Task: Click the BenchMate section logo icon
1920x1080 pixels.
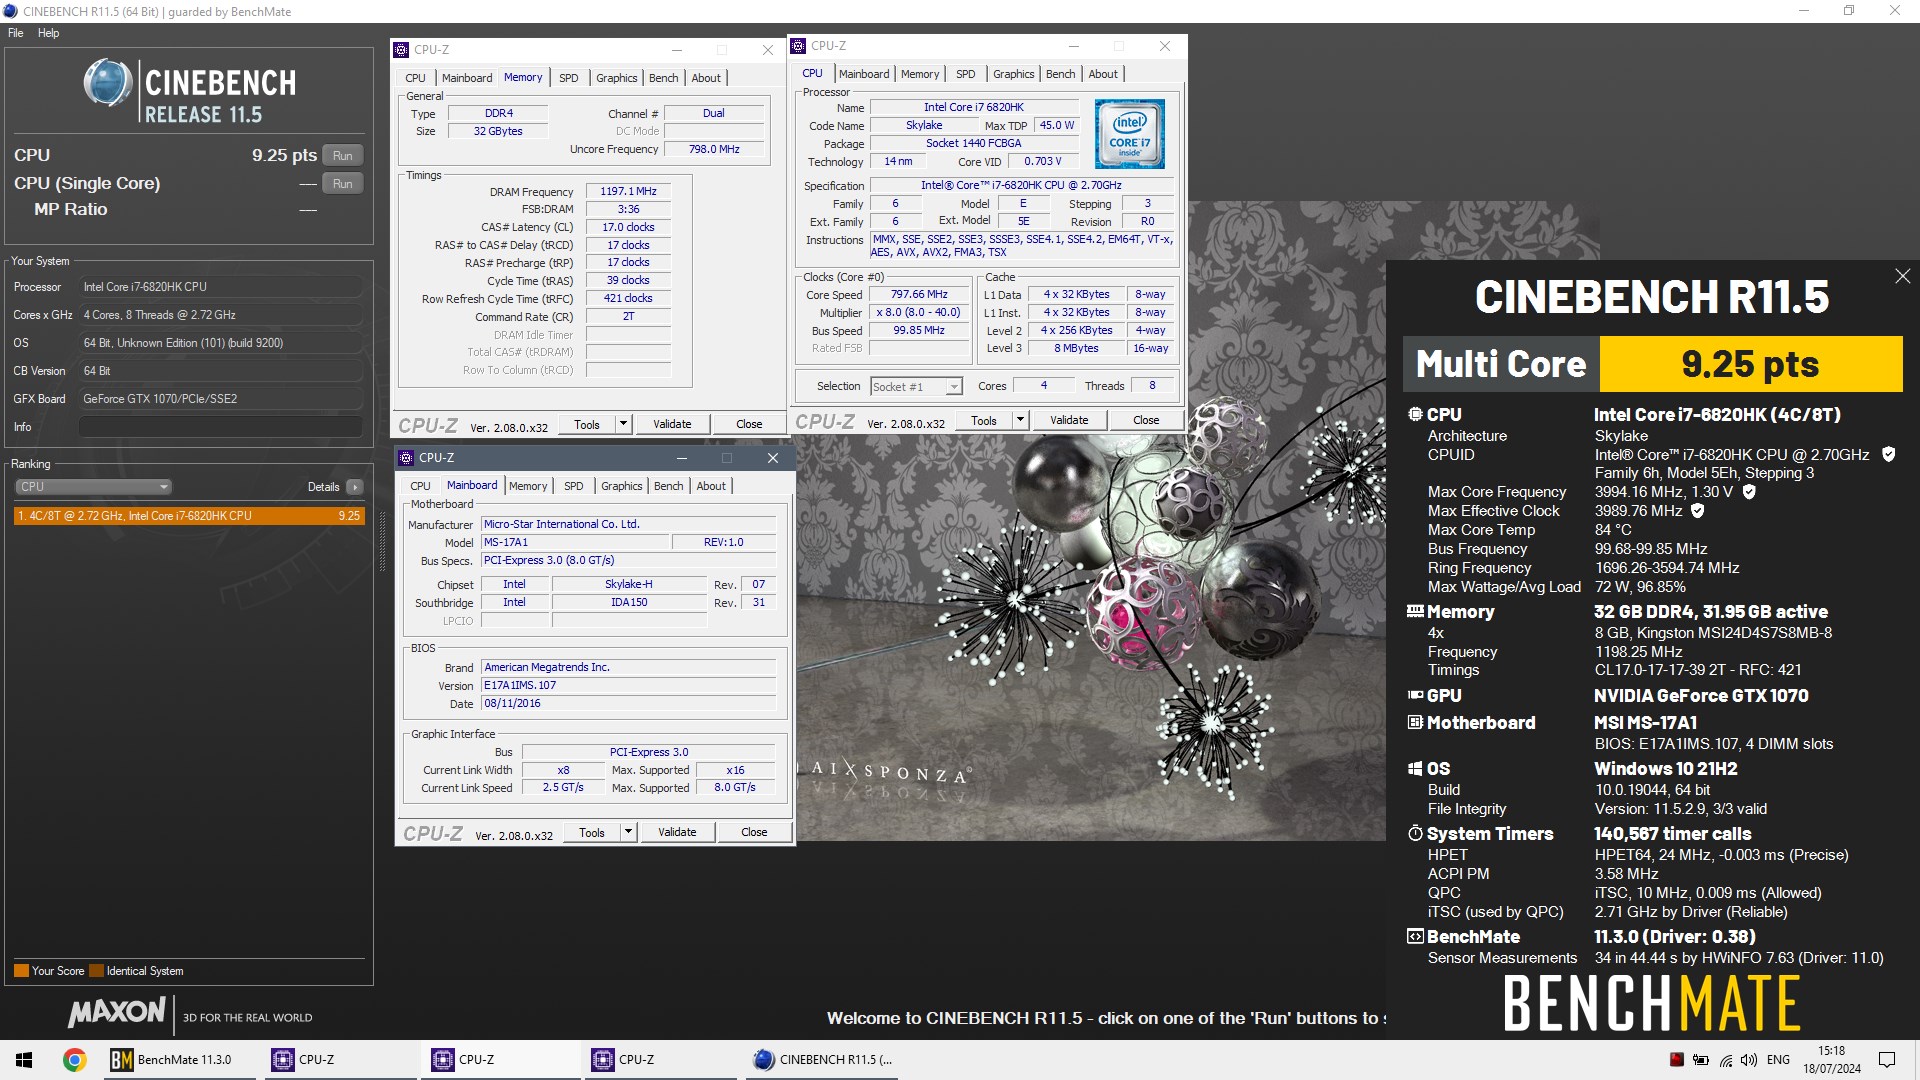Action: click(x=1415, y=937)
